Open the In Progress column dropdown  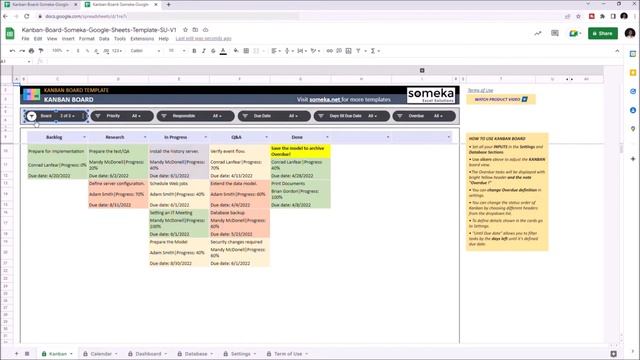(x=206, y=137)
